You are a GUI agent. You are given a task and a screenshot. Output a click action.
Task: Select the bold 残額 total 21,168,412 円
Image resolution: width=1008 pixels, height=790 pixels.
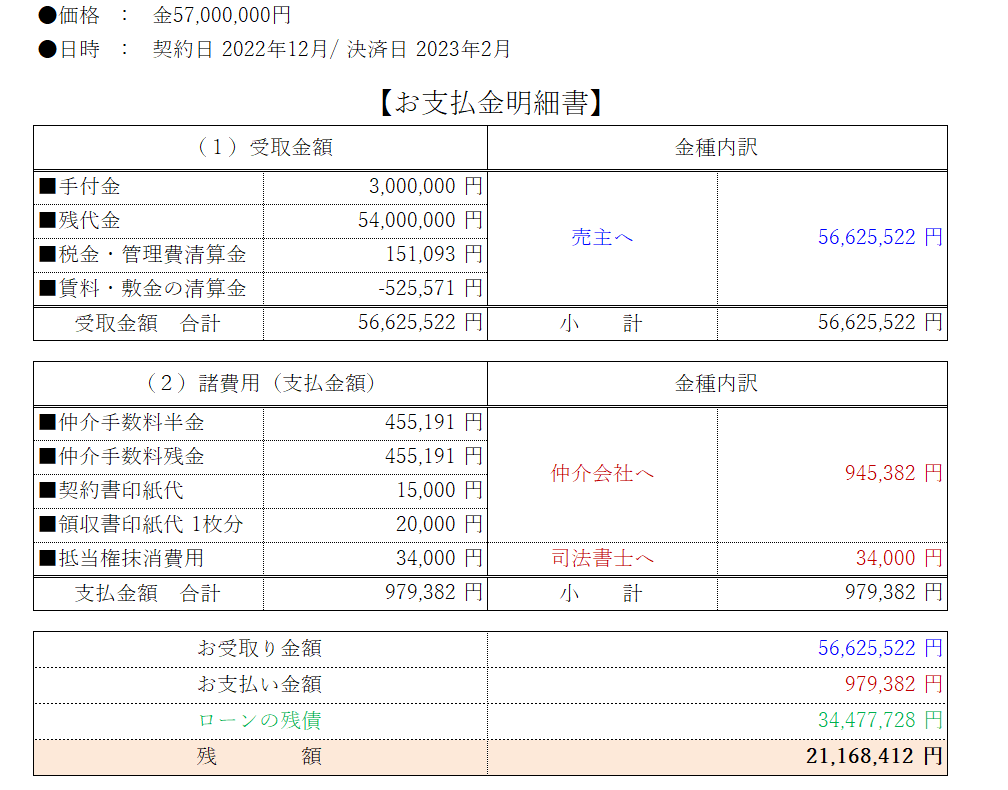pyautogui.click(x=873, y=756)
